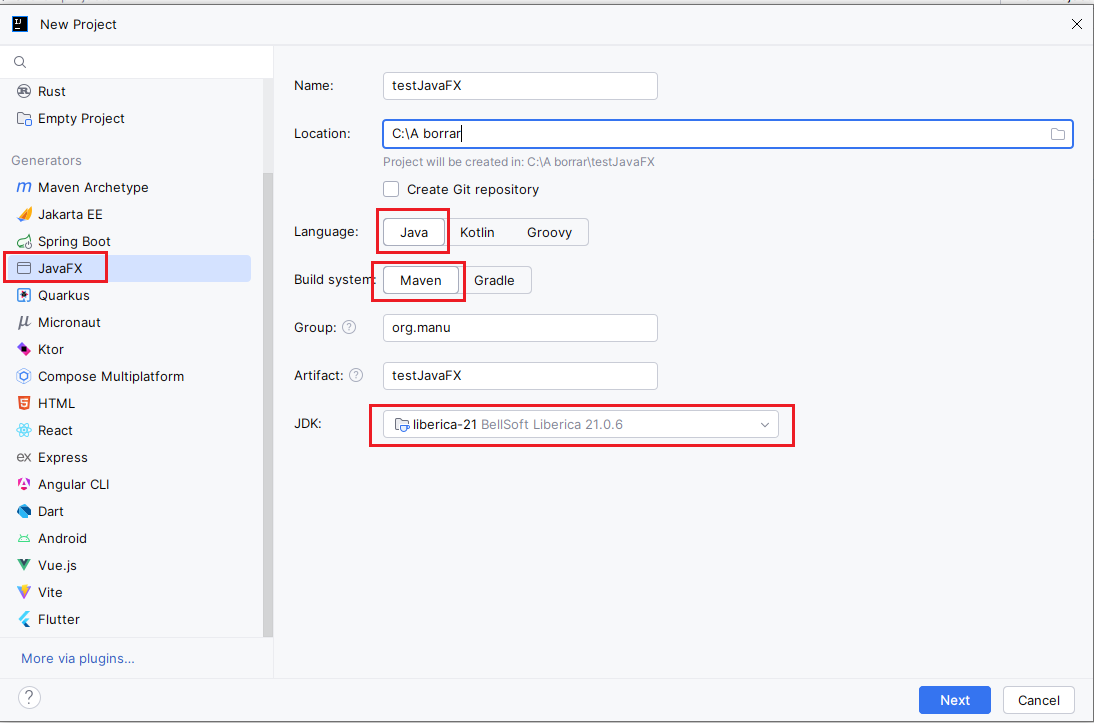The height and width of the screenshot is (723, 1094).
Task: Open More via plugins link
Action: (77, 658)
